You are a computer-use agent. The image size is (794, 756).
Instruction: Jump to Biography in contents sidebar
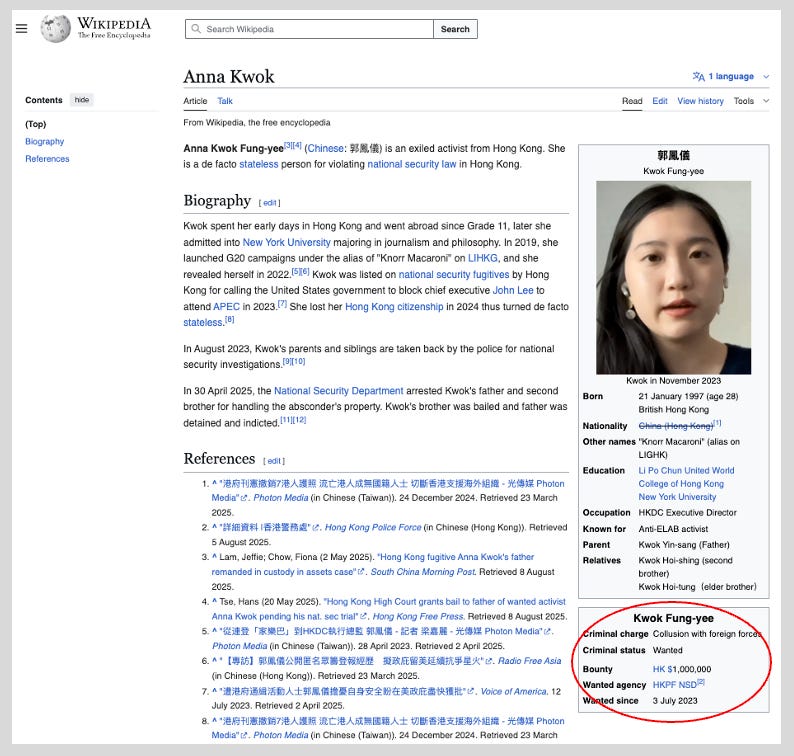pos(45,141)
